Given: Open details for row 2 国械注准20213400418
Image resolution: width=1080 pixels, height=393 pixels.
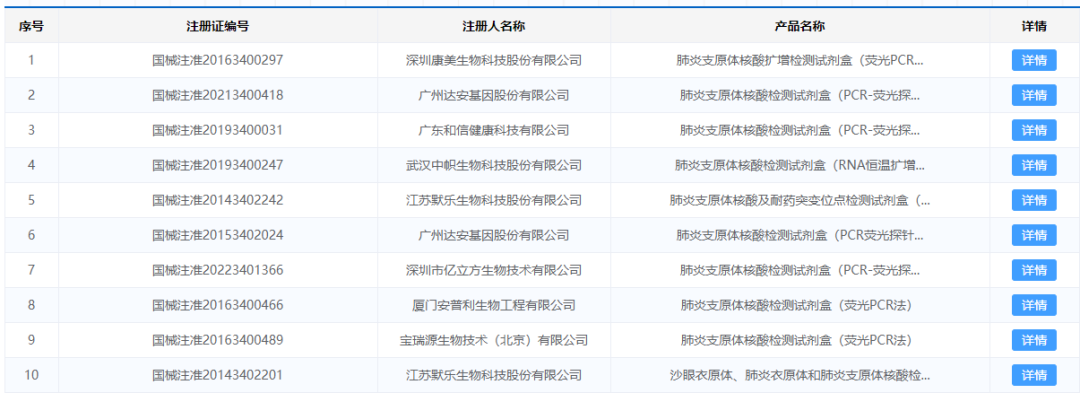Looking at the screenshot, I should click(x=1034, y=95).
